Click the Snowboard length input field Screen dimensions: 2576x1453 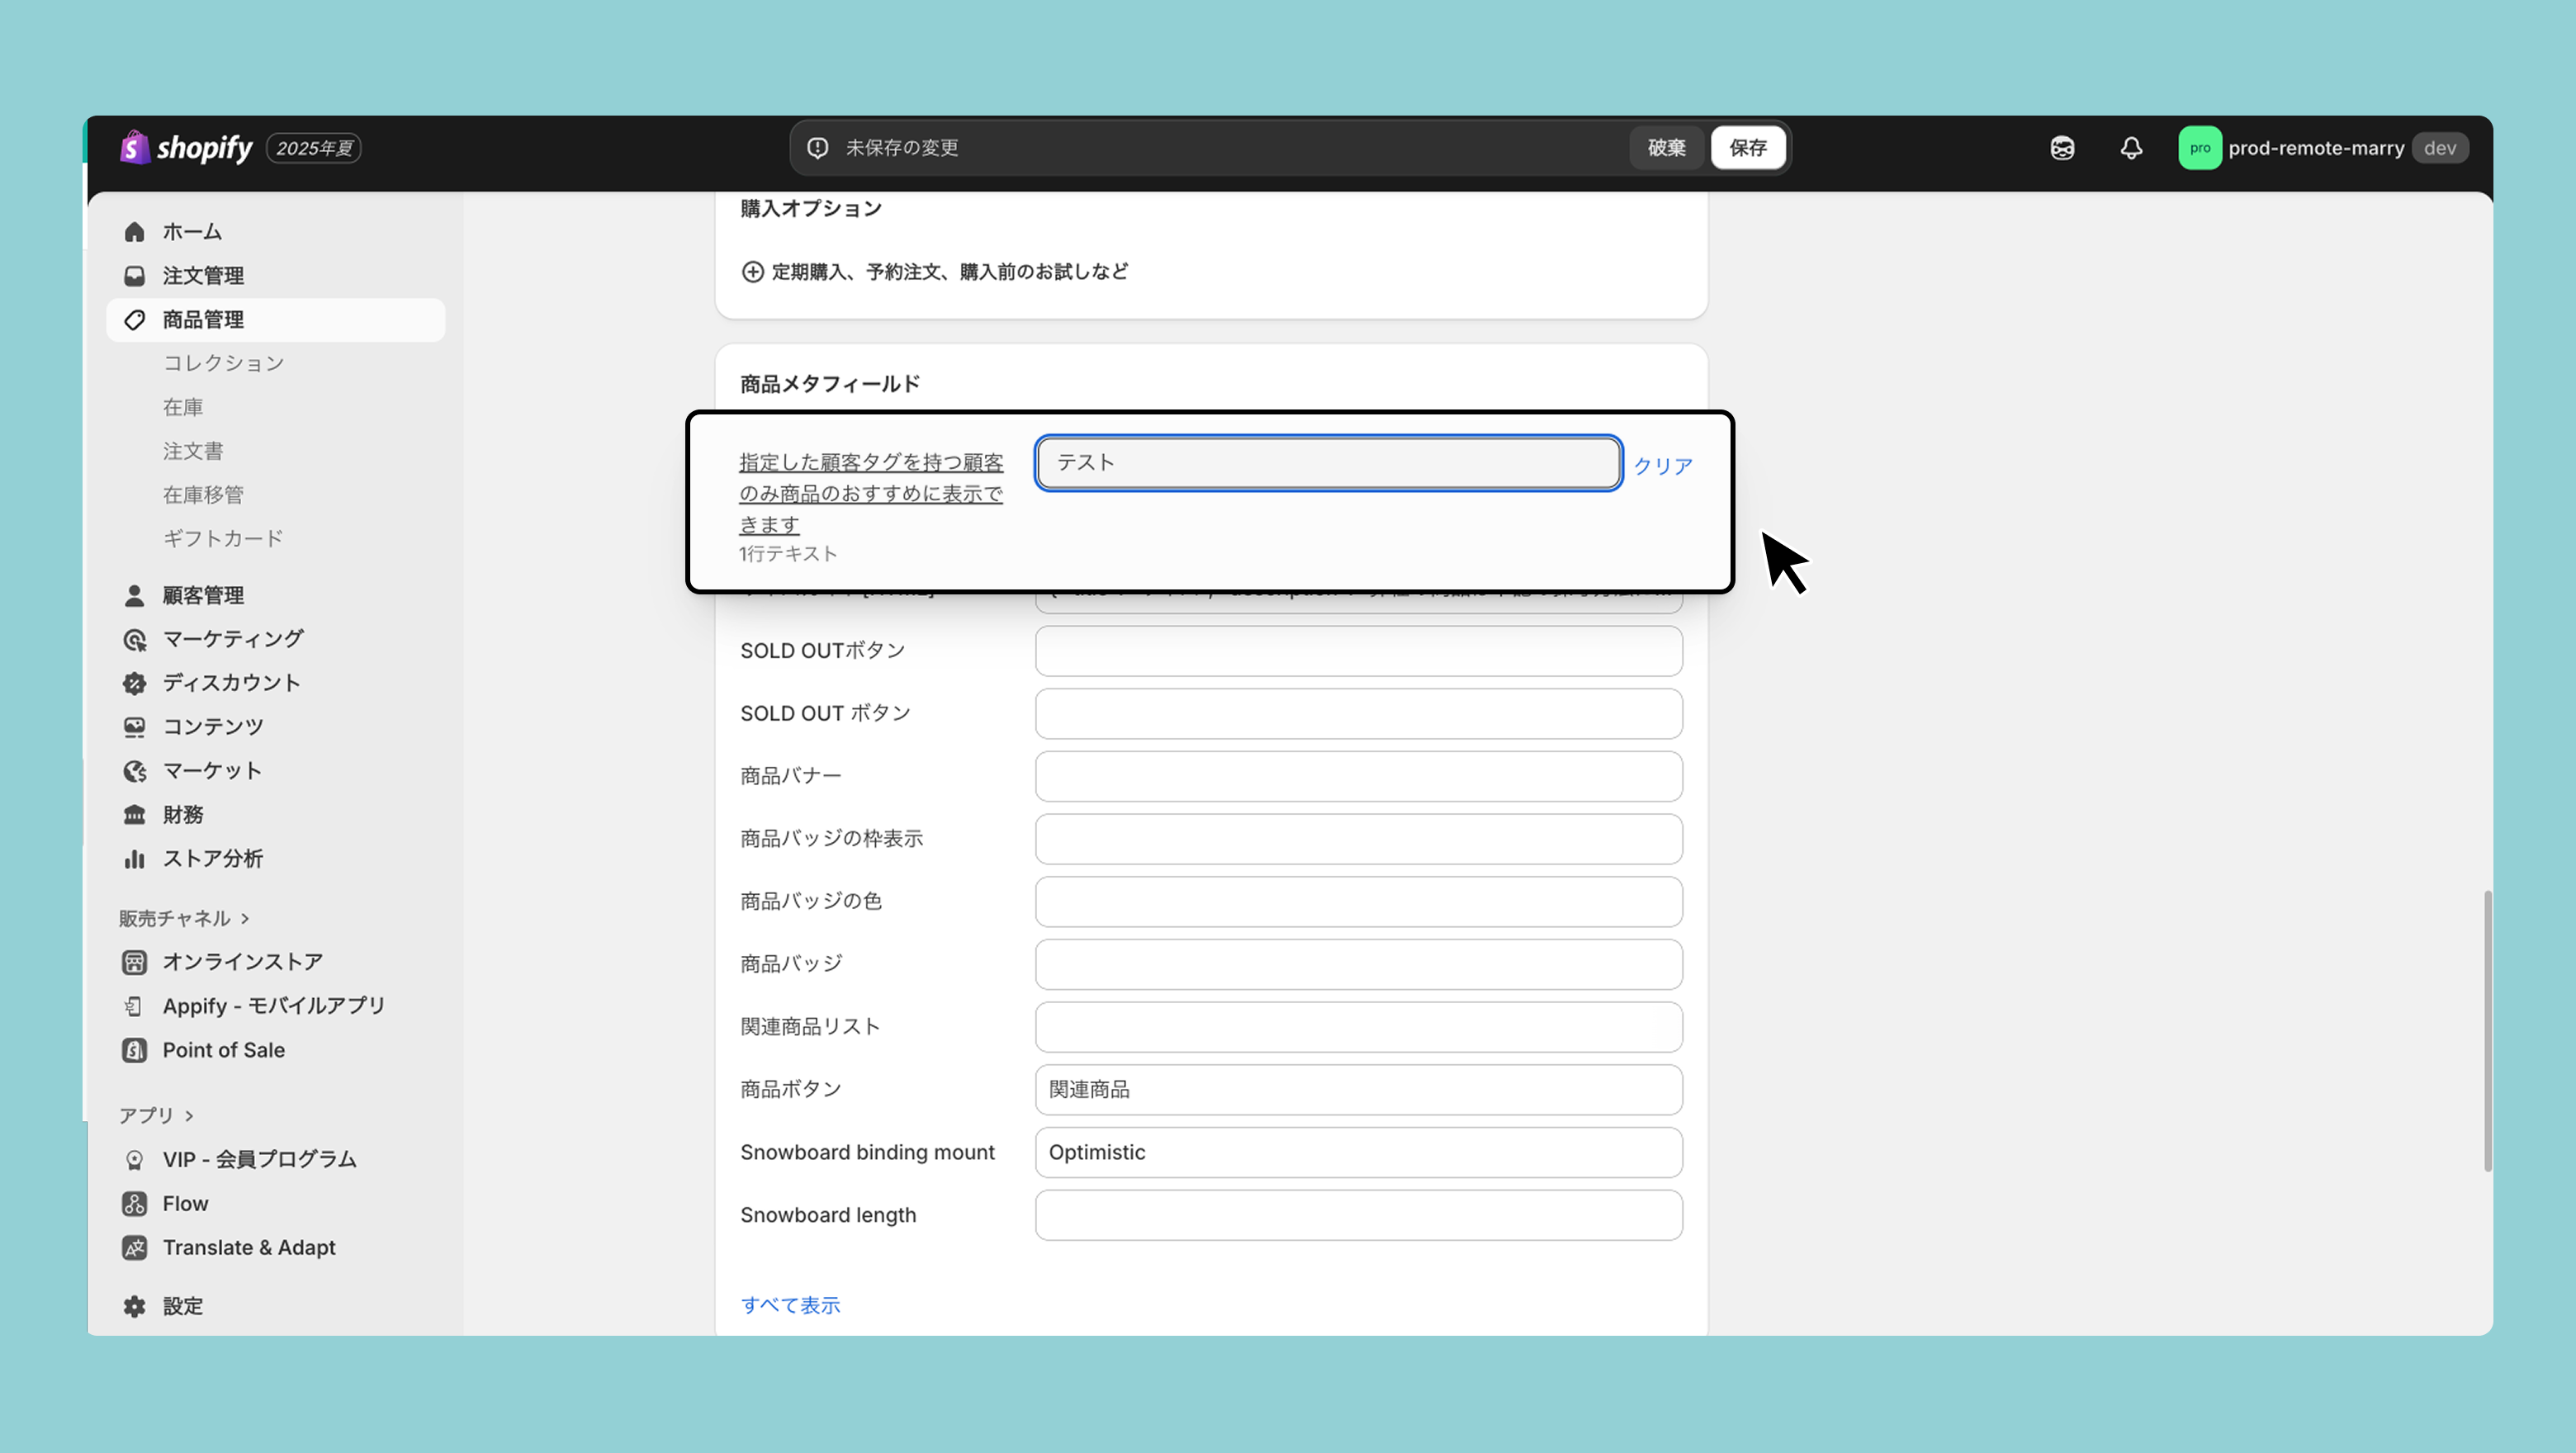[1358, 1215]
